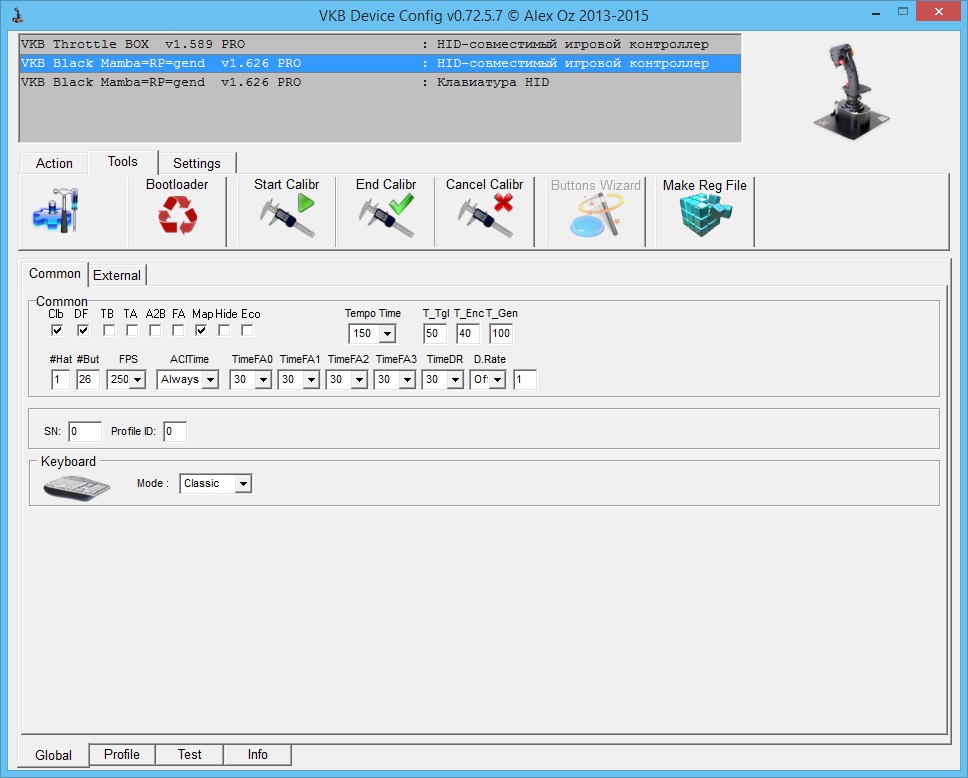Click the T_Tgl input field
Image resolution: width=968 pixels, height=778 pixels.
435,333
